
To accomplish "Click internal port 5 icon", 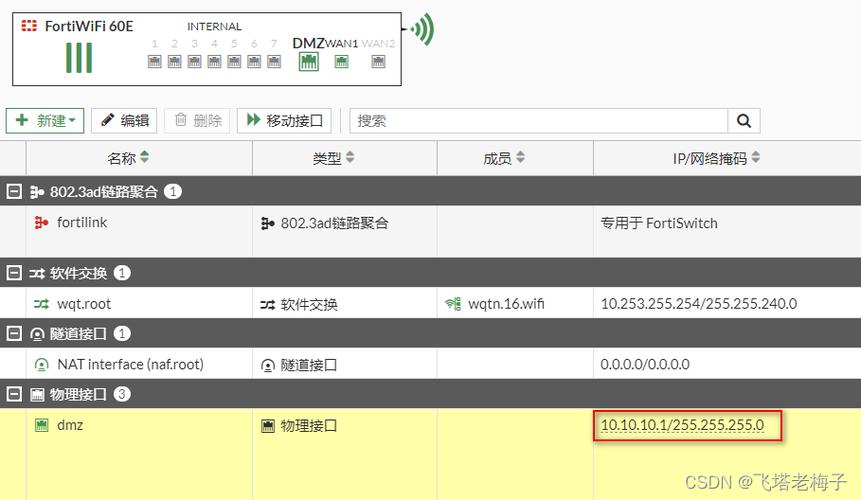I will 234,61.
